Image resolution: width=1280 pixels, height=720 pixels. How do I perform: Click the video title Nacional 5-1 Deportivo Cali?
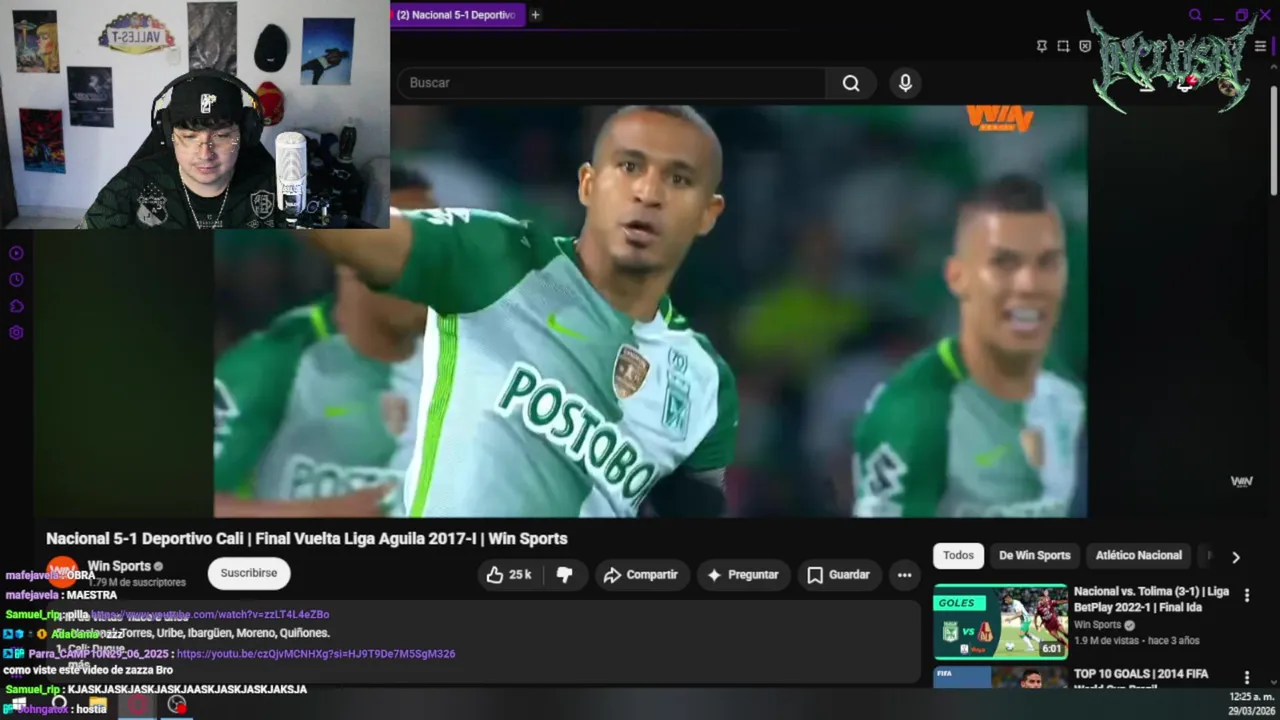click(x=306, y=538)
